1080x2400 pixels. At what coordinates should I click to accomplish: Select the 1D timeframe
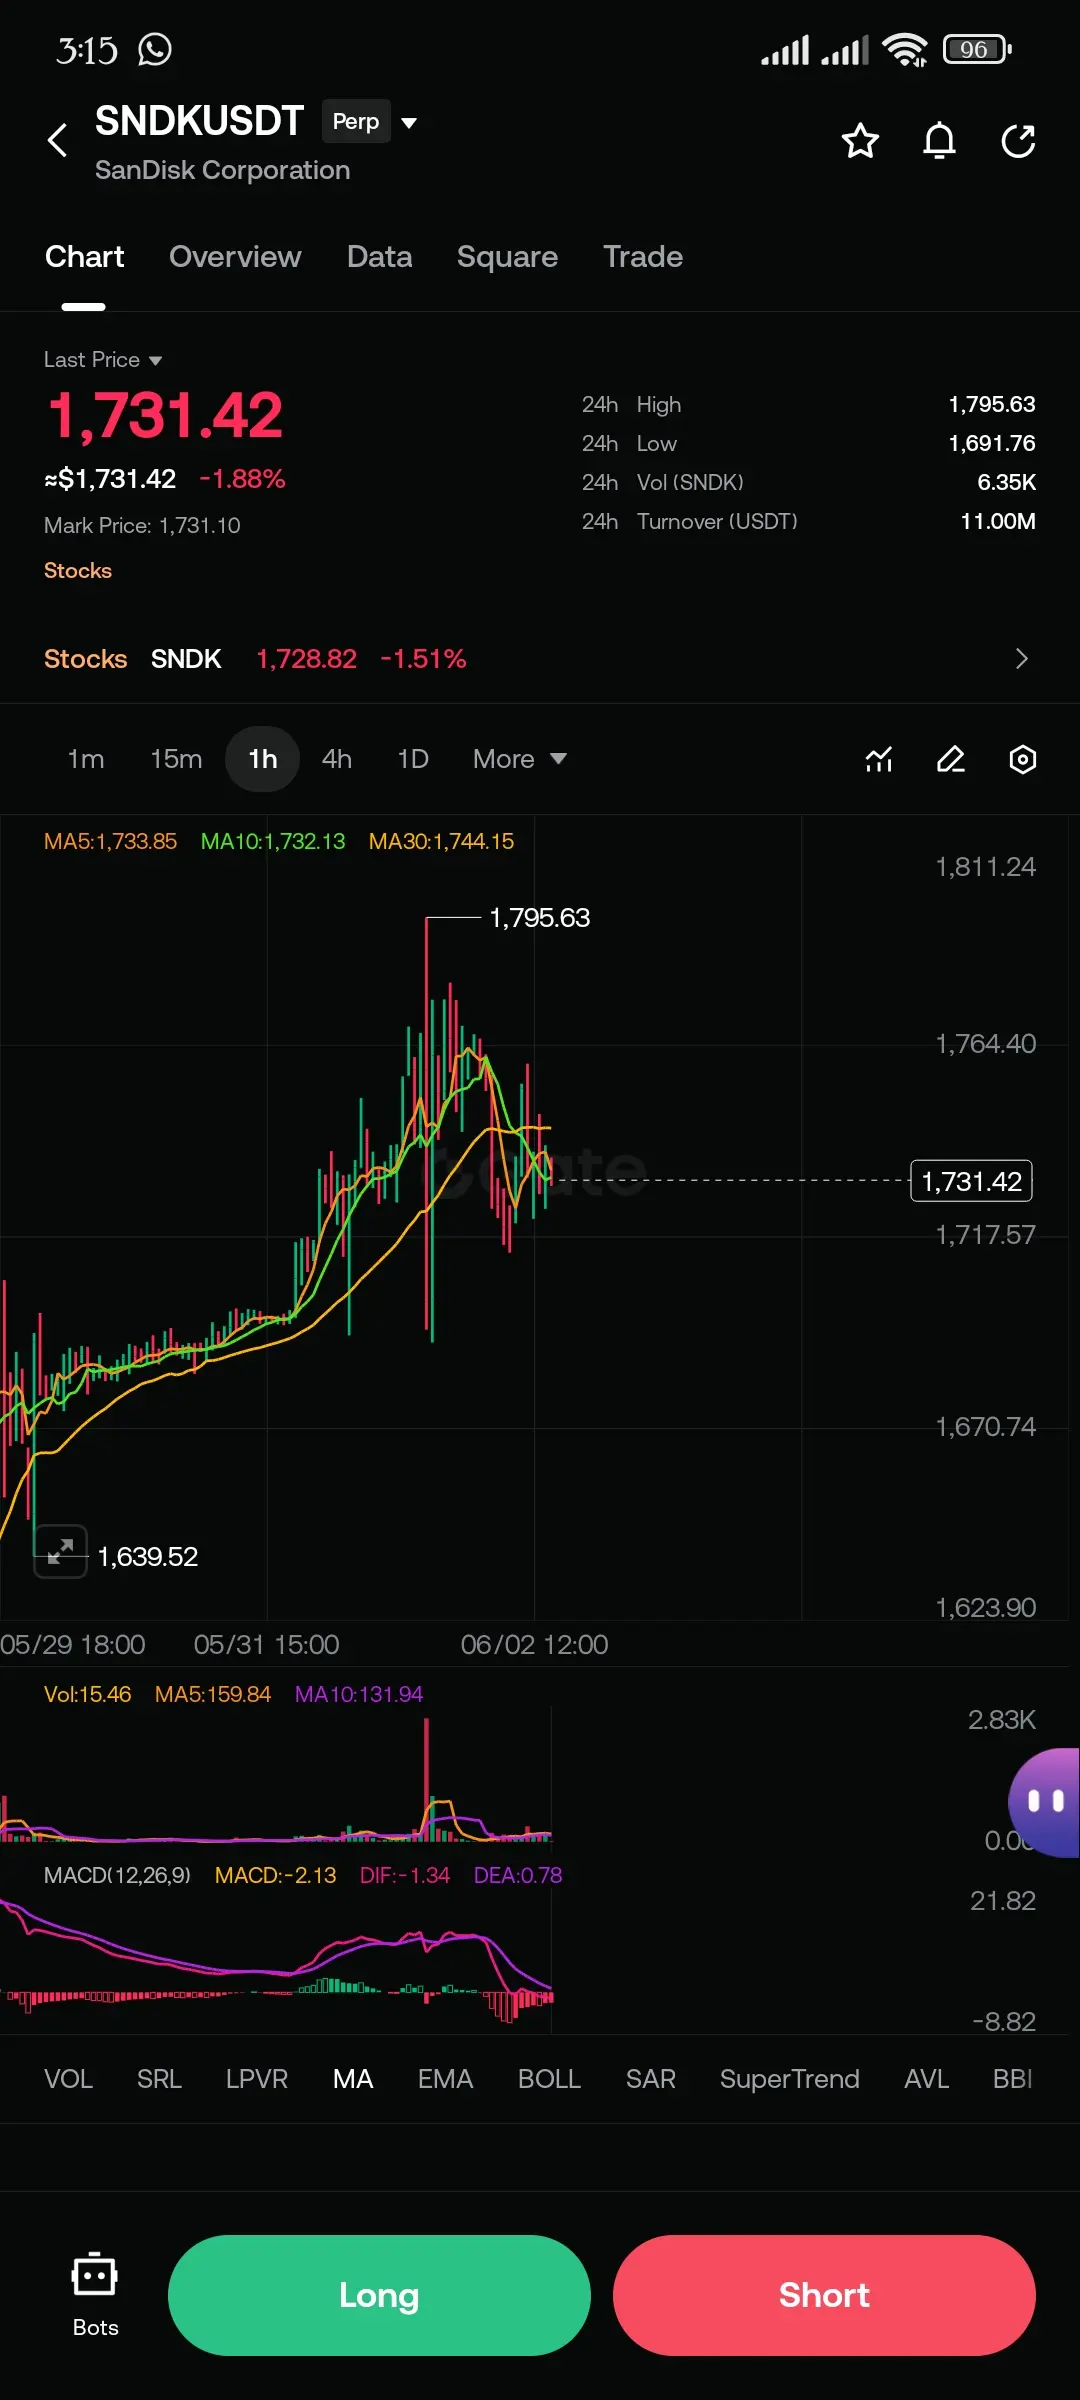[413, 759]
